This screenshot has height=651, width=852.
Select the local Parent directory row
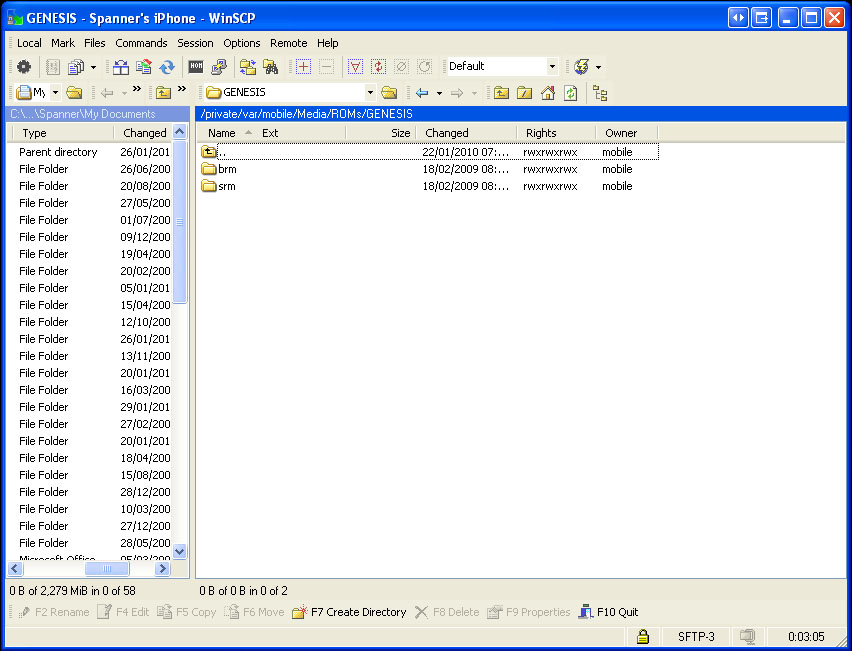[90, 152]
